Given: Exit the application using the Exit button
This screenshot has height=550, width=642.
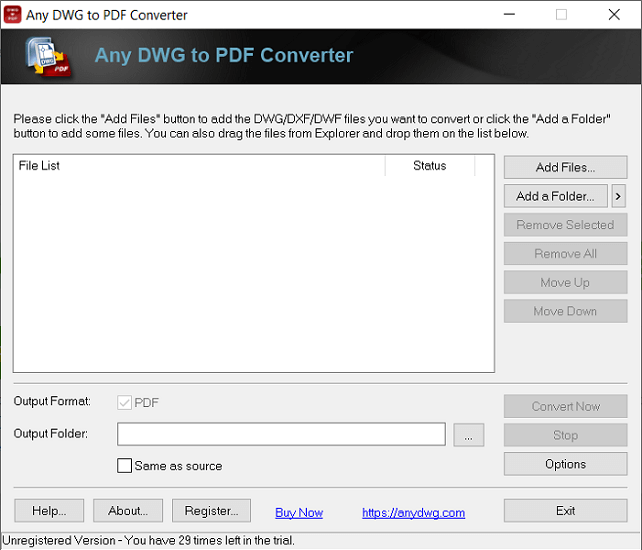Looking at the screenshot, I should 565,511.
